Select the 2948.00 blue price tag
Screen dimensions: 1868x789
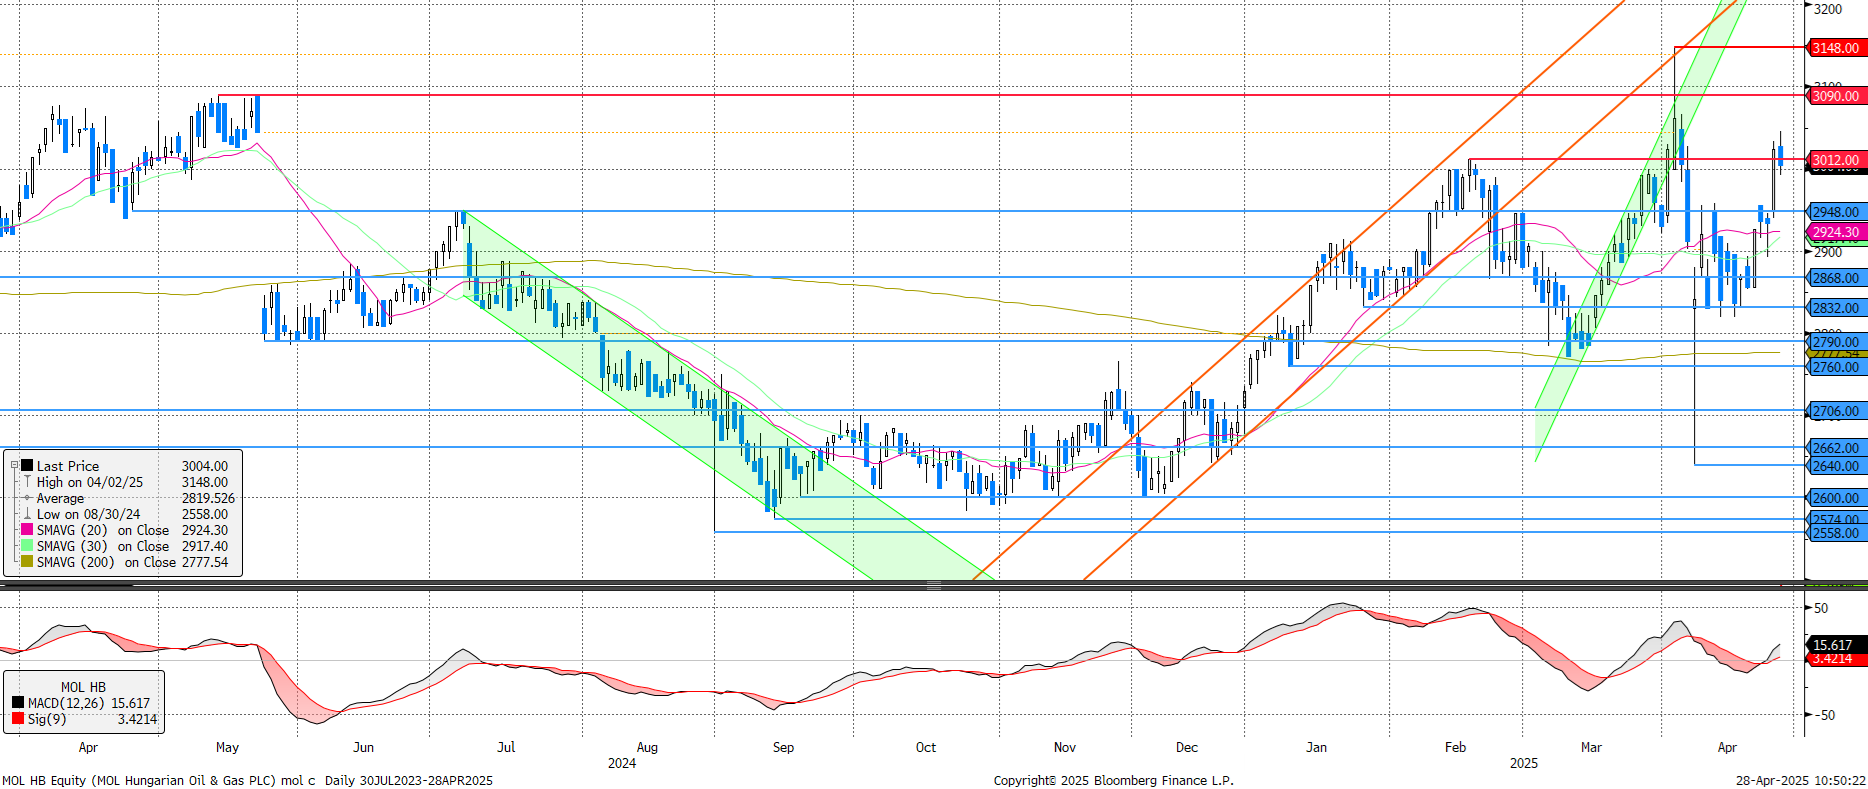(1836, 212)
